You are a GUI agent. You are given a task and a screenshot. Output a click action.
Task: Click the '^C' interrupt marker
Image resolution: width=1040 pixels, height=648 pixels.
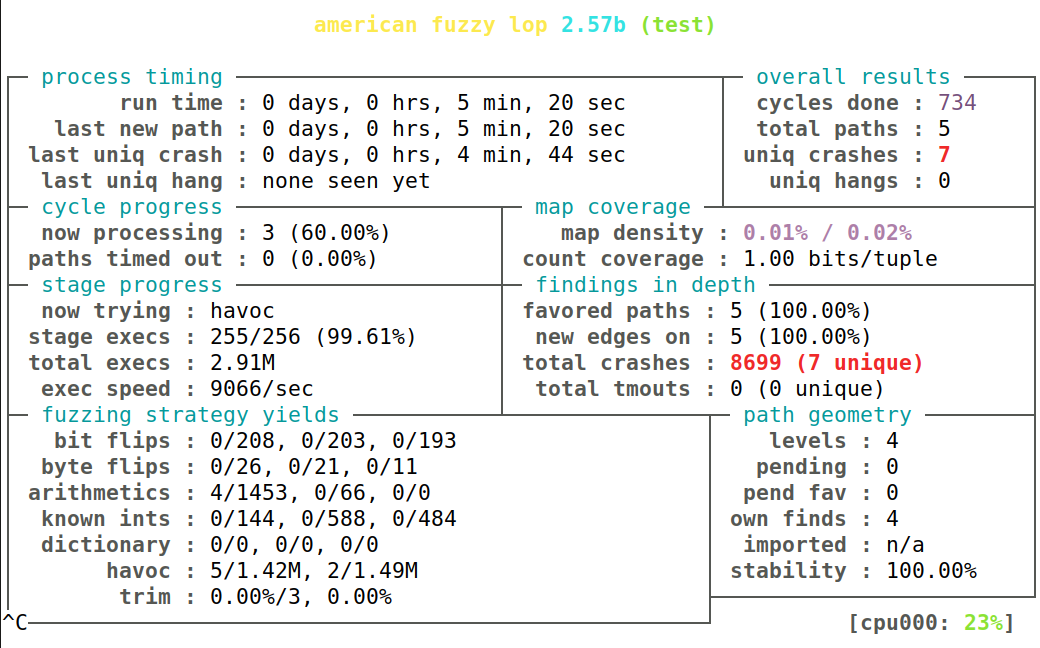pyautogui.click(x=15, y=623)
